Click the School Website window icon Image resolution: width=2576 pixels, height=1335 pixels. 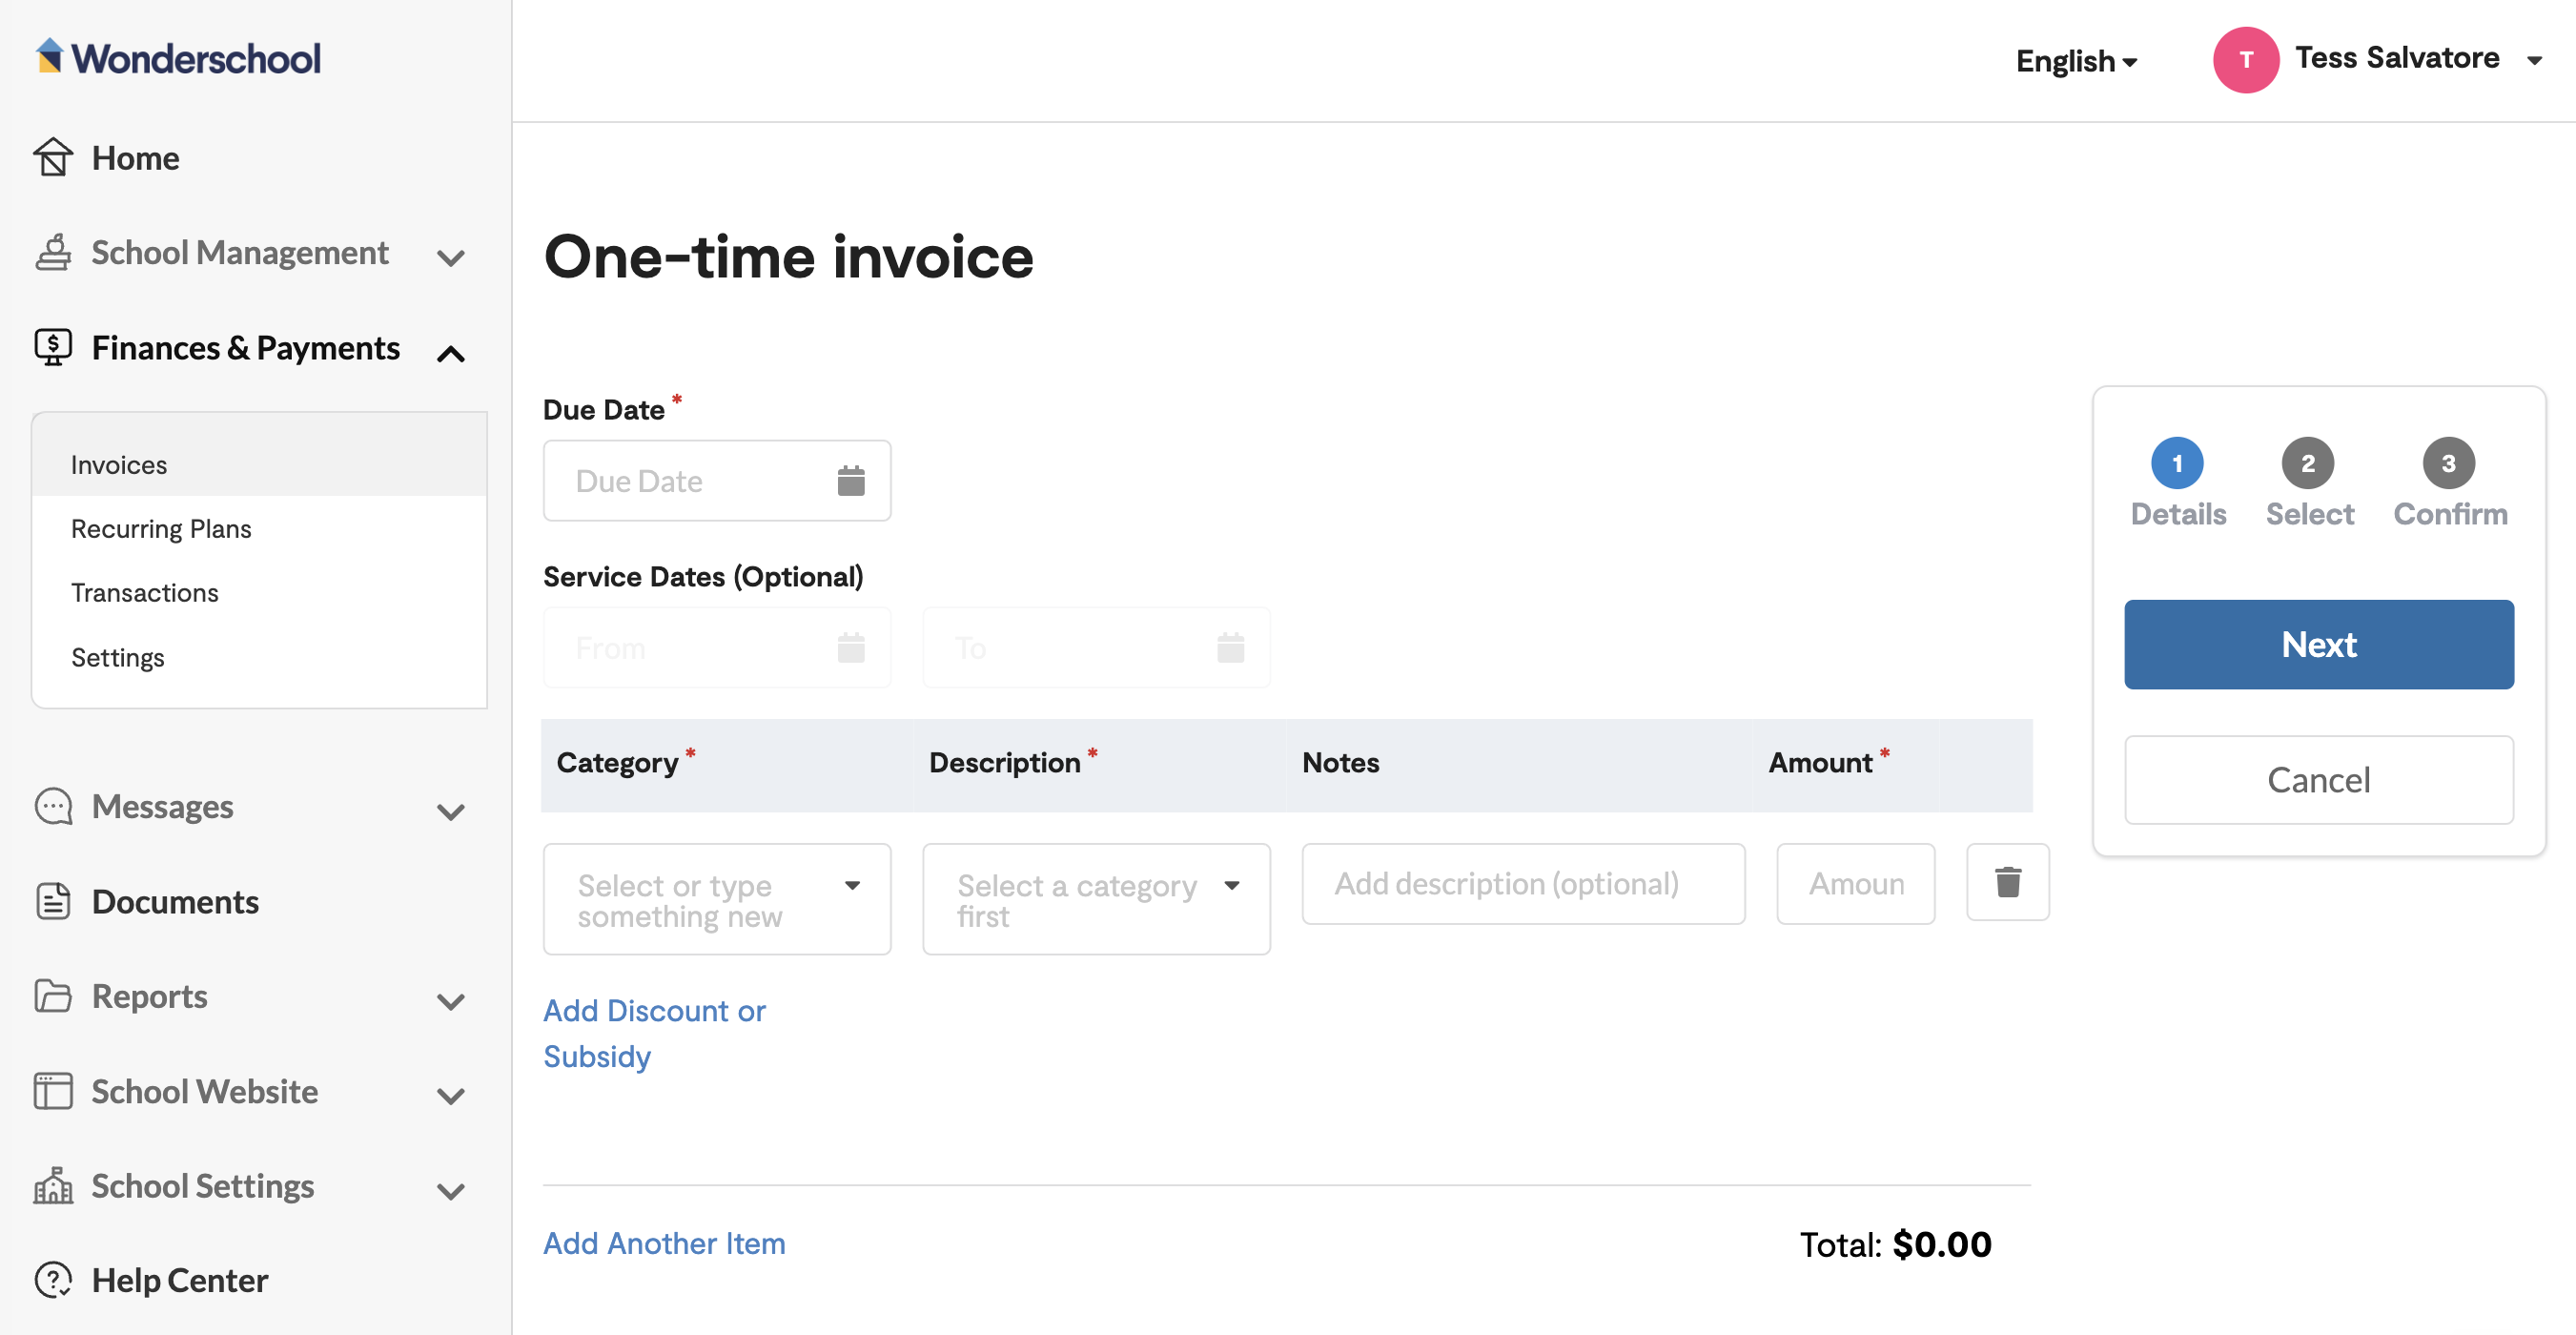pyautogui.click(x=53, y=1091)
